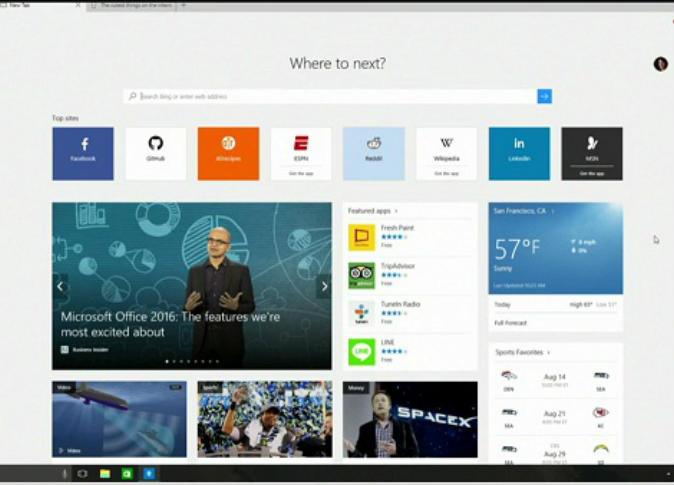Click the green LINE app icon
674x485 pixels.
[362, 352]
